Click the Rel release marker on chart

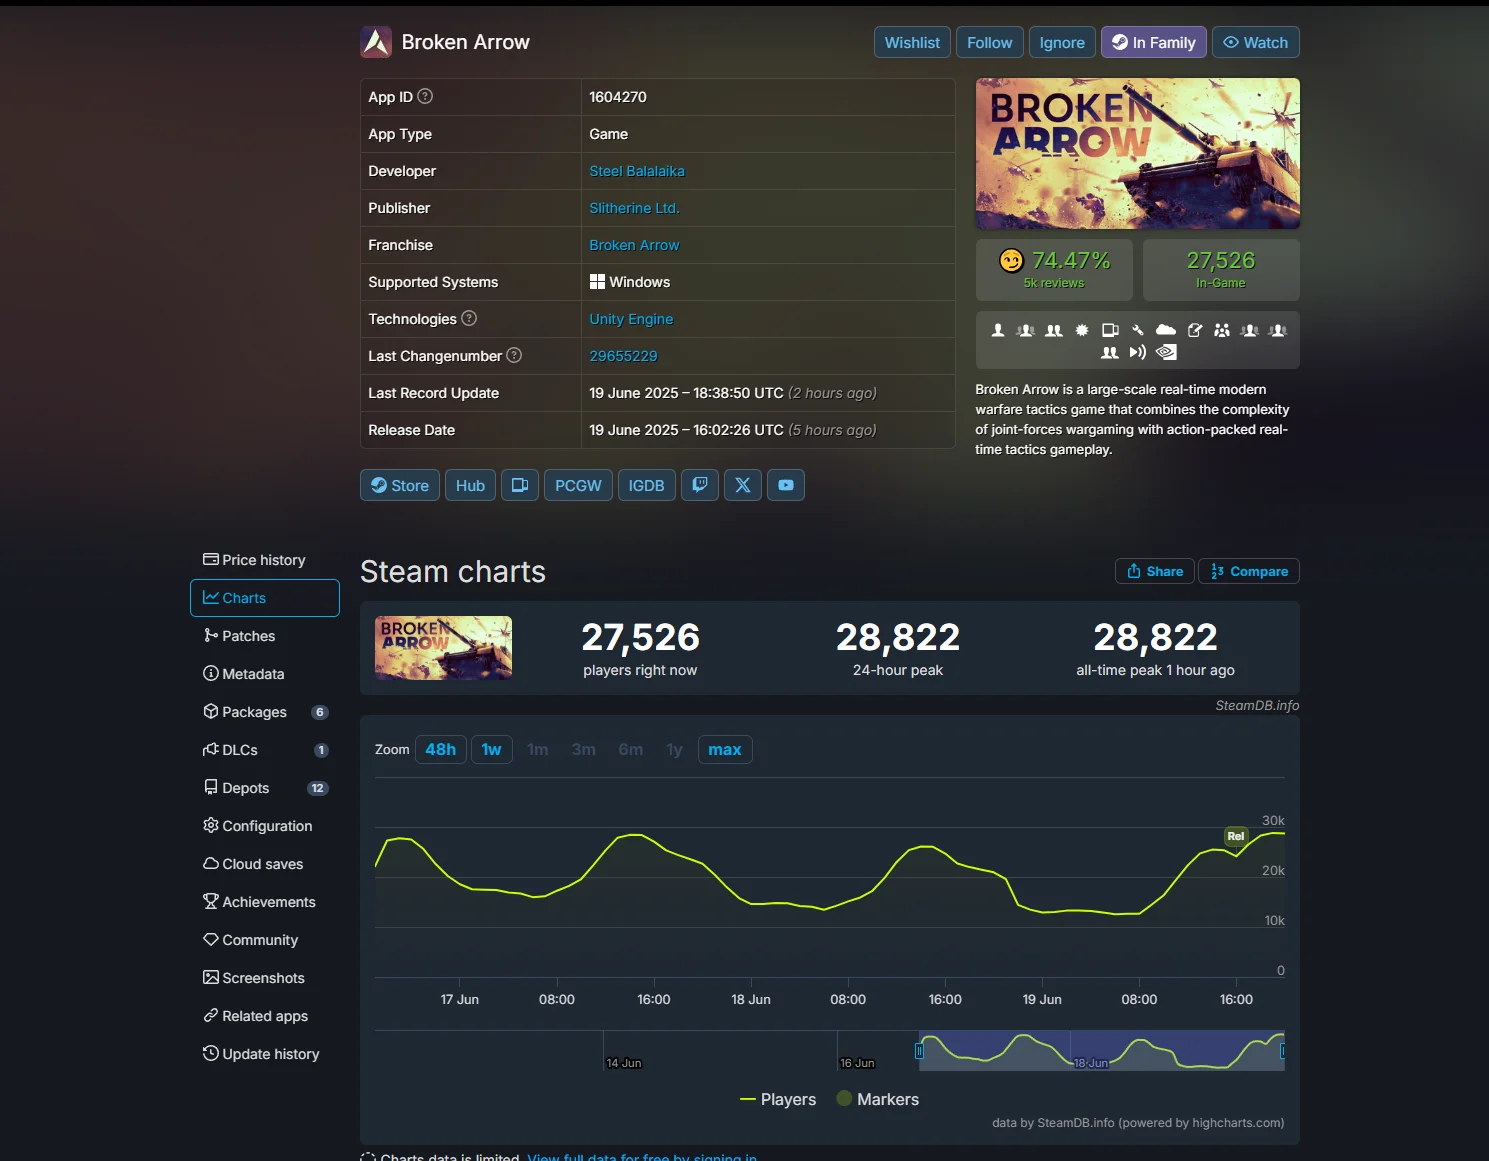coord(1236,836)
